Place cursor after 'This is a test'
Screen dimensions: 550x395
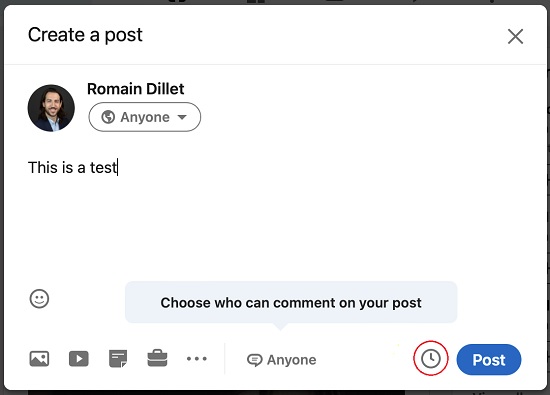coord(118,167)
